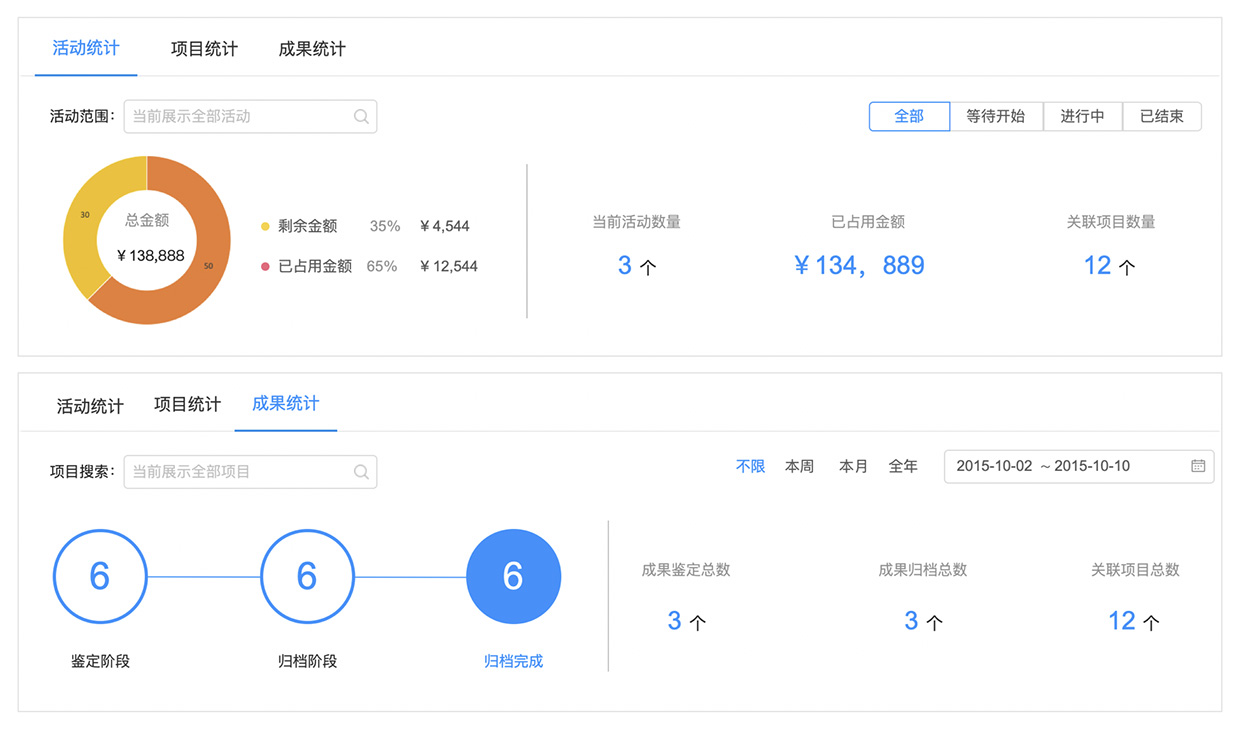The height and width of the screenshot is (729, 1240).
Task: Filter activities by 进行中
Action: point(1082,117)
